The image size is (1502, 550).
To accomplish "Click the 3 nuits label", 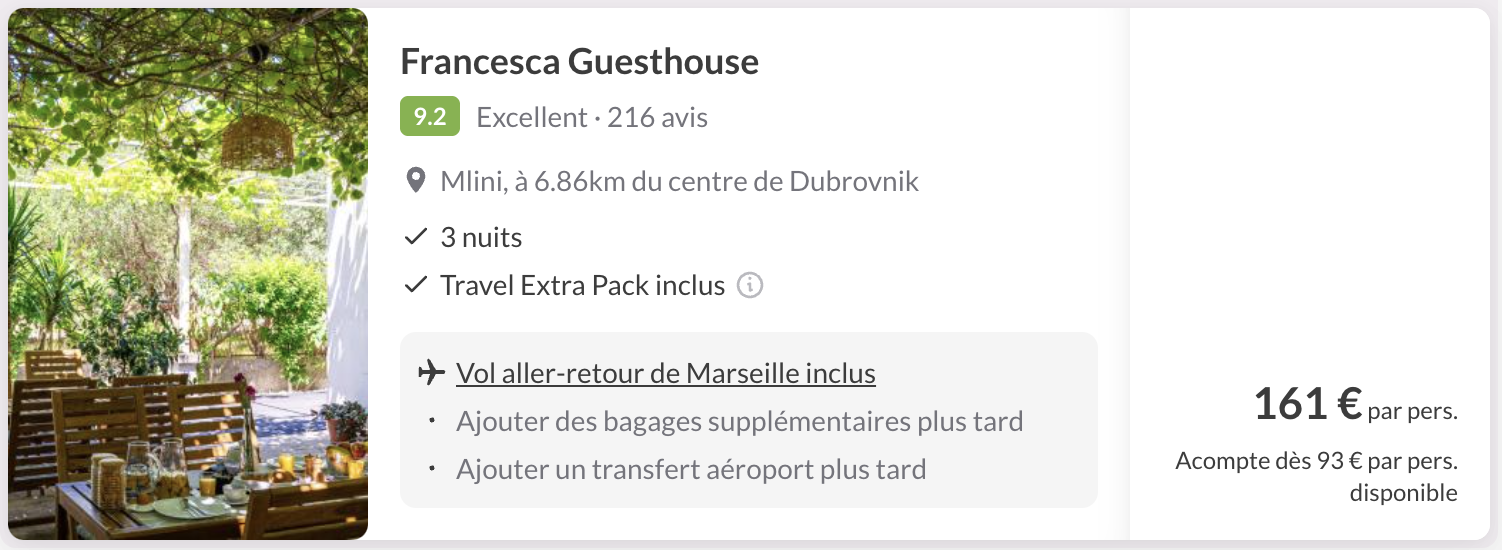I will [481, 238].
